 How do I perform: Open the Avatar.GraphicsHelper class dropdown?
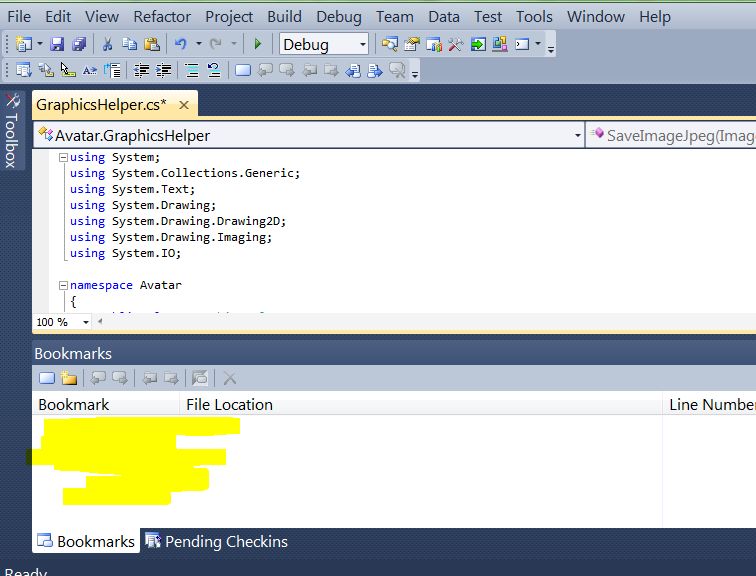[309, 135]
